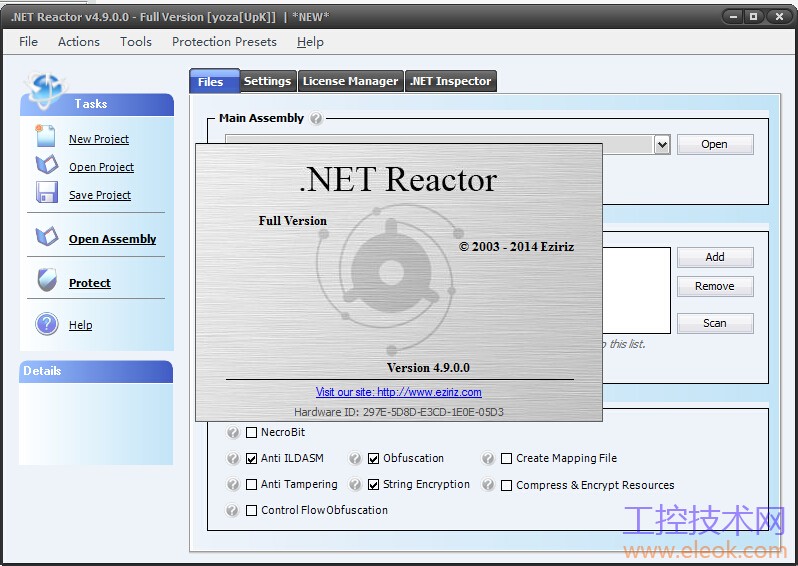Click the Tasks panel header
Viewport: 798px width, 566px height.
click(x=97, y=104)
